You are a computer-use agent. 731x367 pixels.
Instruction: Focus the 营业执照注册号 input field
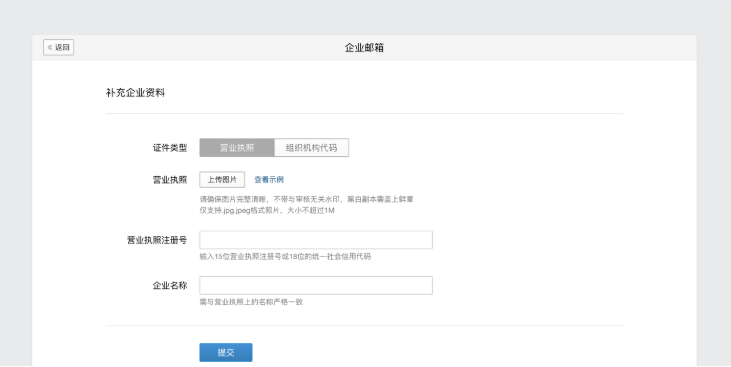pos(316,240)
